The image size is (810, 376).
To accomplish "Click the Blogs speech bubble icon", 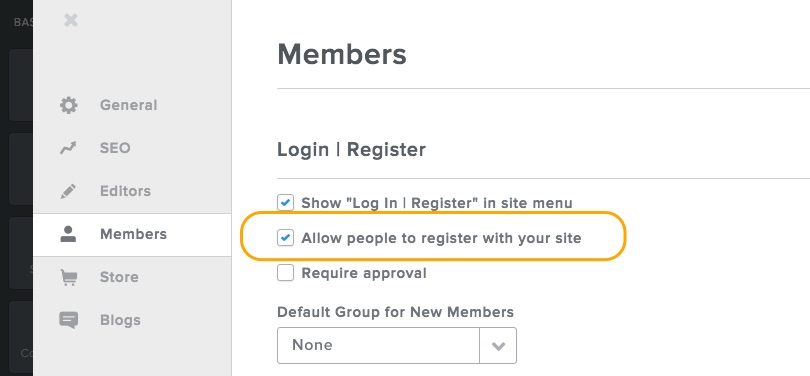I will coord(68,320).
